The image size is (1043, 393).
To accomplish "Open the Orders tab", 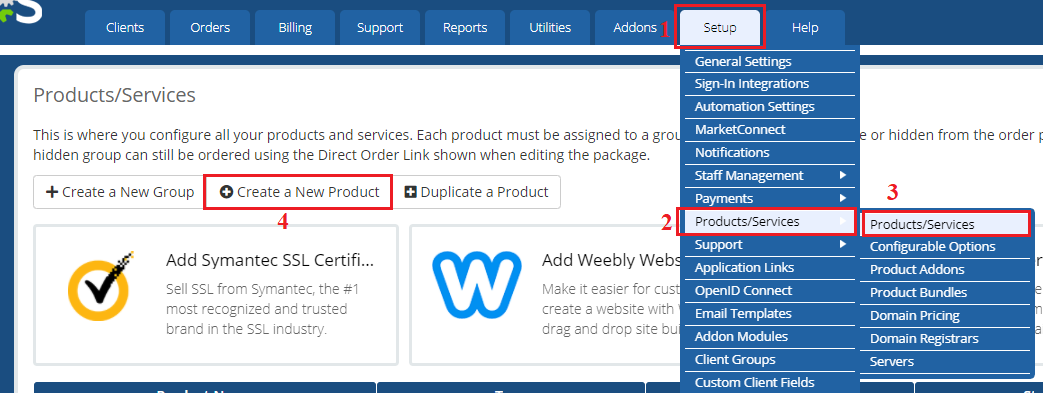I will [210, 27].
